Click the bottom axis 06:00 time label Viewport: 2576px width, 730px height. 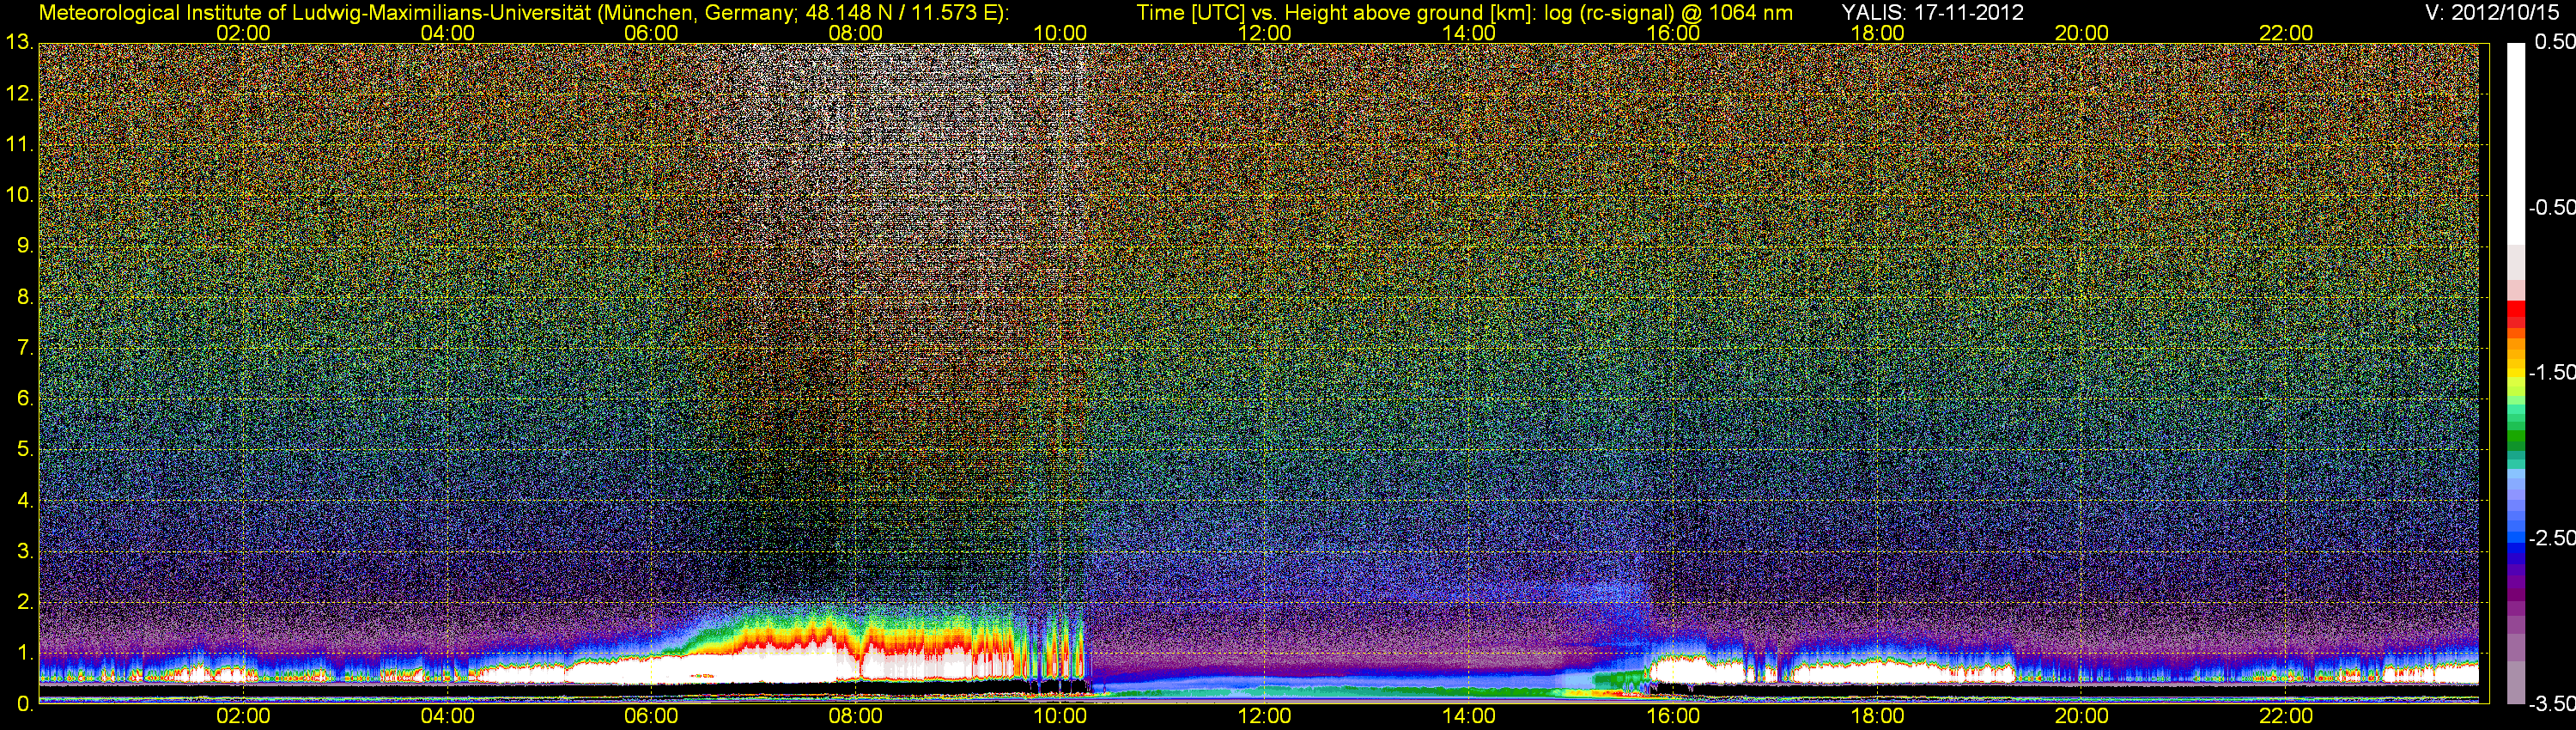[x=651, y=716]
